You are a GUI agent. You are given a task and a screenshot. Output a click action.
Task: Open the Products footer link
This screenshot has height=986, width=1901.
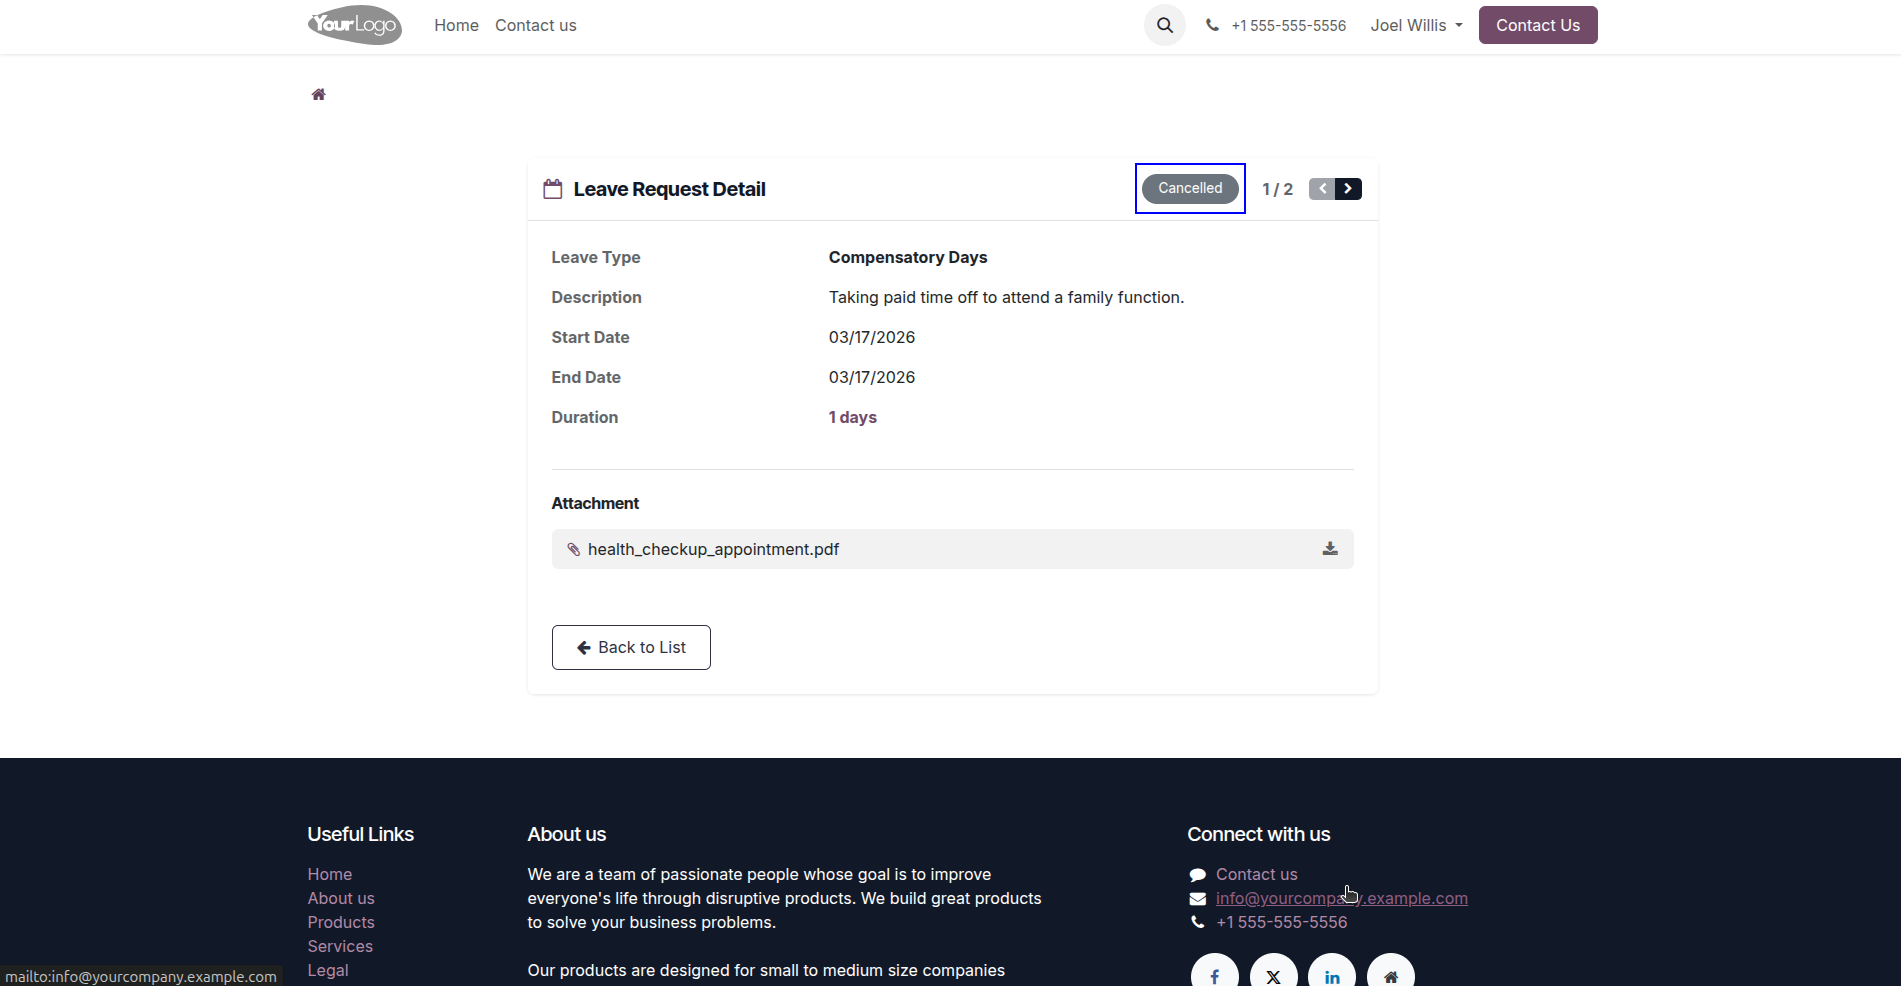pyautogui.click(x=341, y=922)
